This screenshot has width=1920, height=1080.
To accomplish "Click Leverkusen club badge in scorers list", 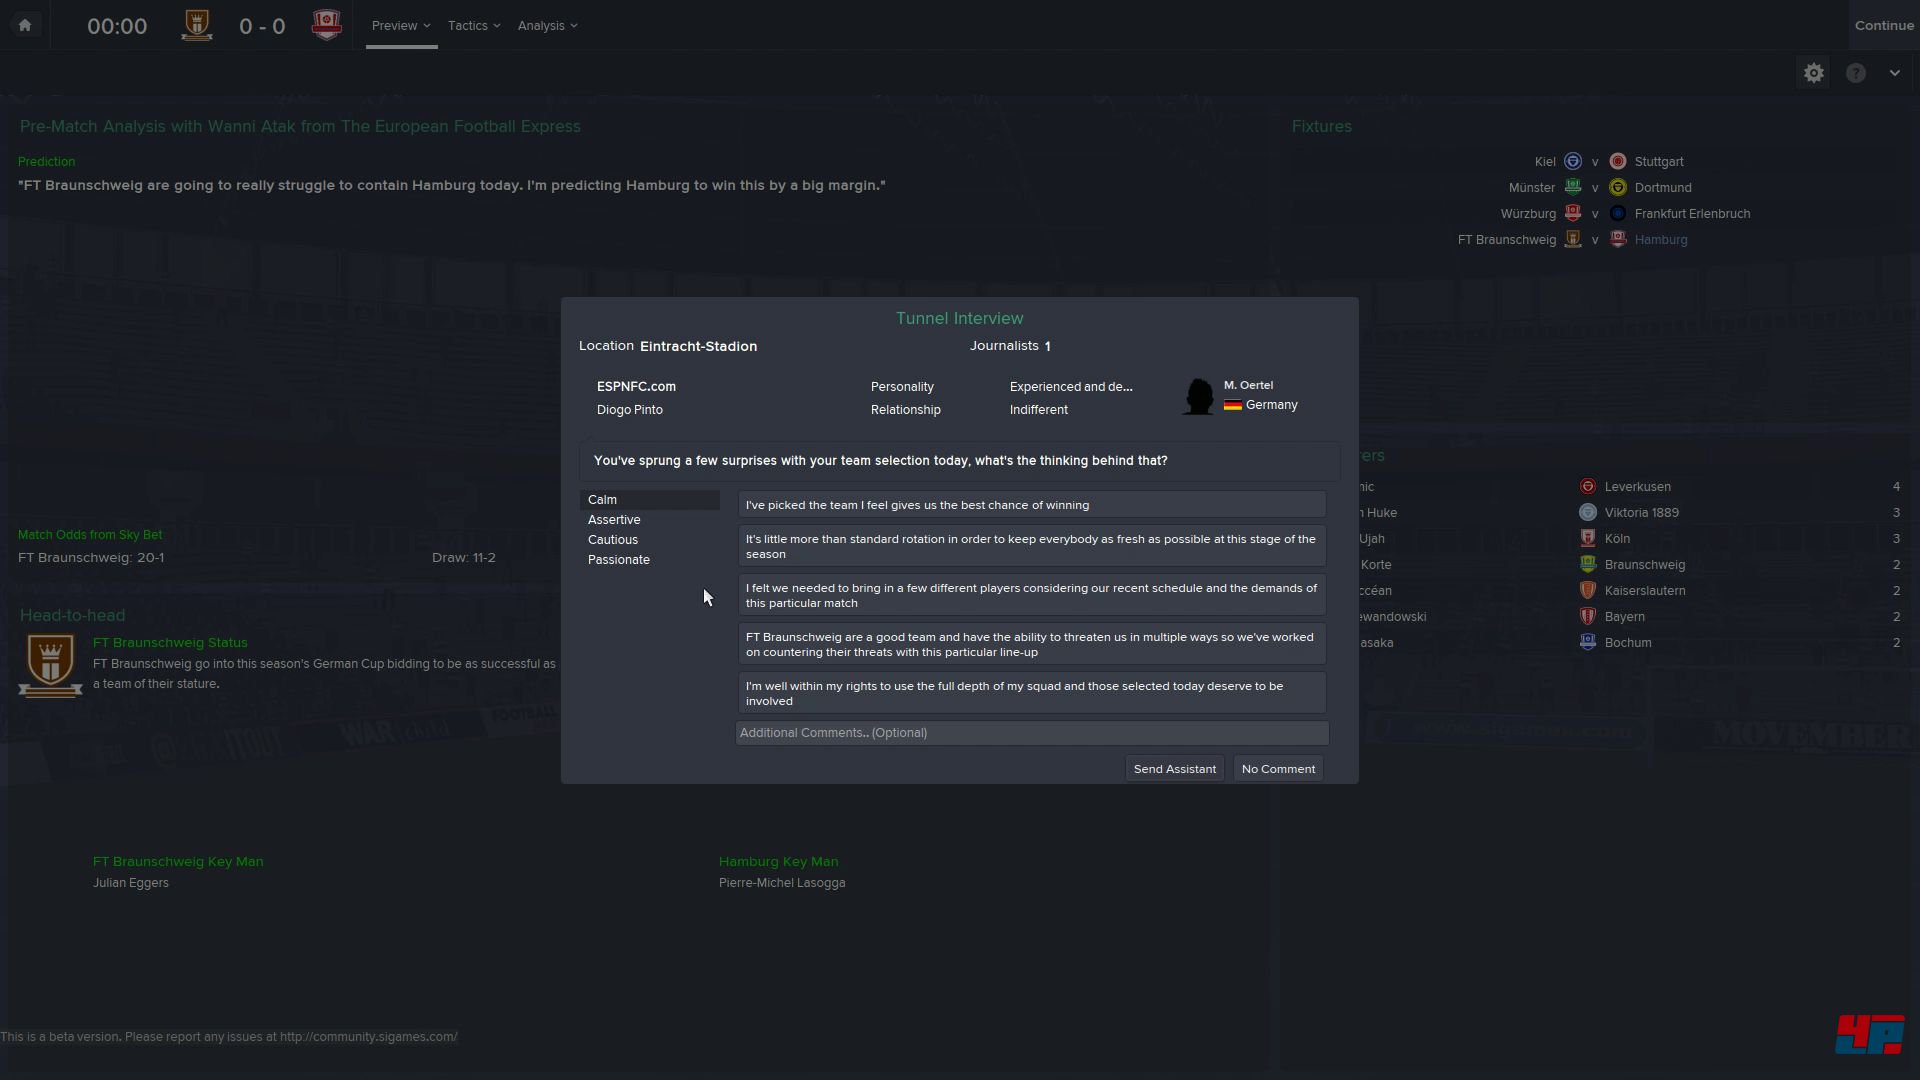I will point(1588,487).
